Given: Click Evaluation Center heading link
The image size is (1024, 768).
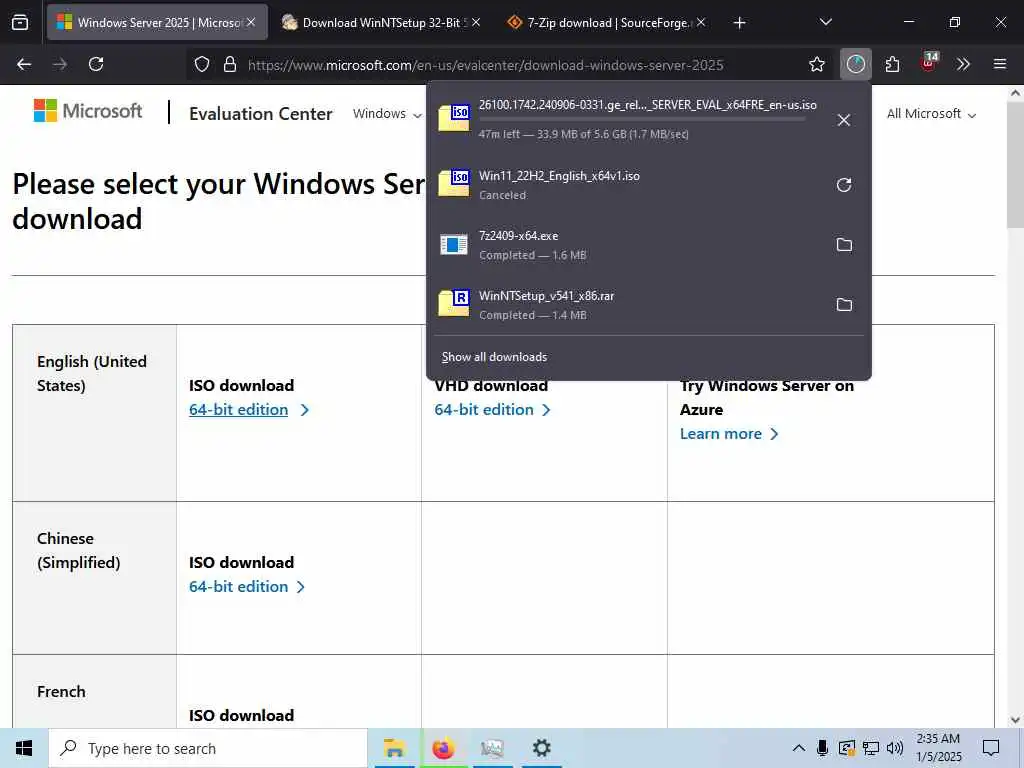Looking at the screenshot, I should click(x=261, y=114).
